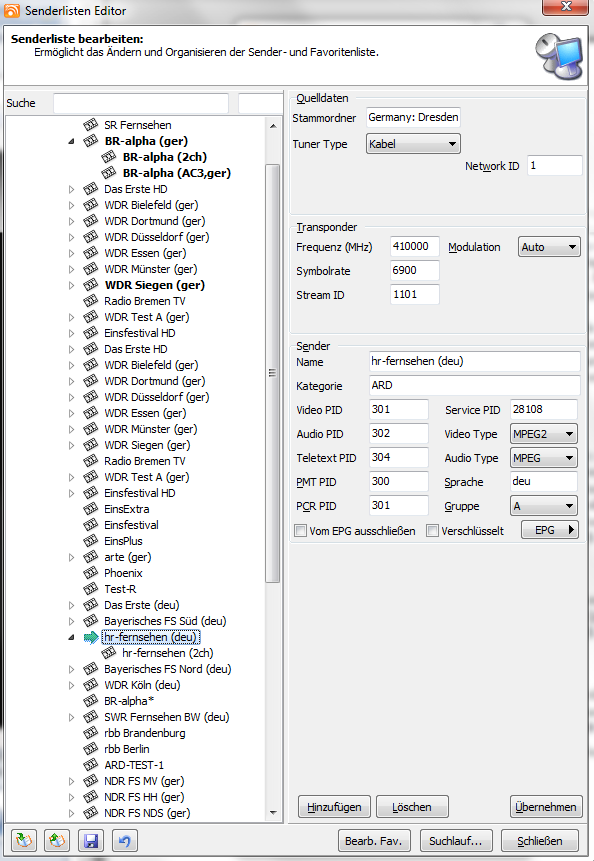Click the film icon of BR-alpha (2ch)

coord(109,157)
